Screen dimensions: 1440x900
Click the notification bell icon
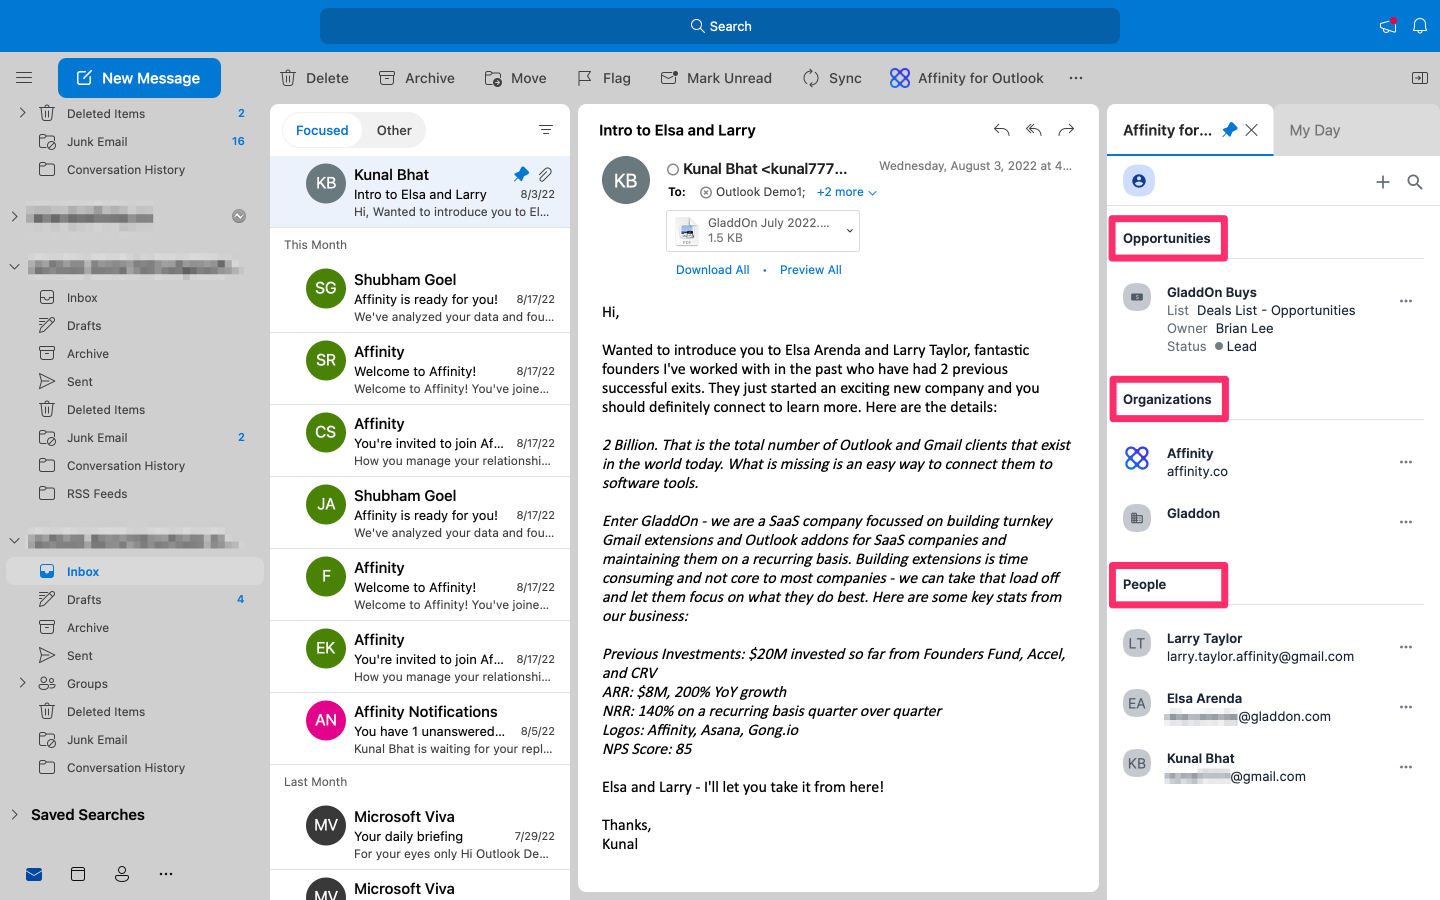click(x=1420, y=26)
